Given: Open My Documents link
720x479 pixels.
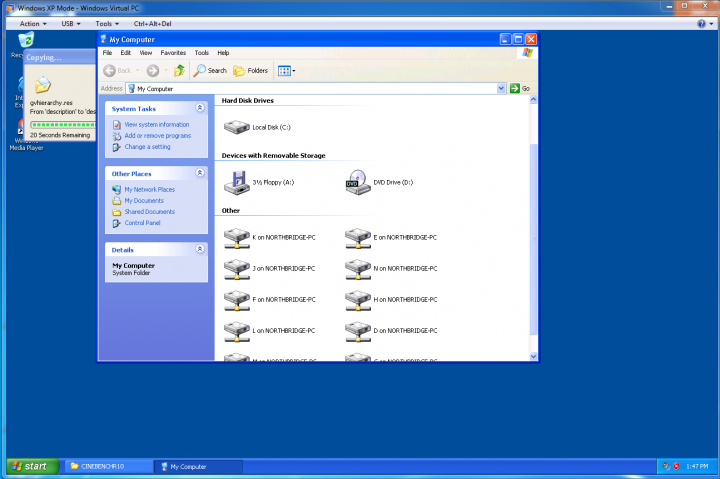Looking at the screenshot, I should (x=144, y=201).
